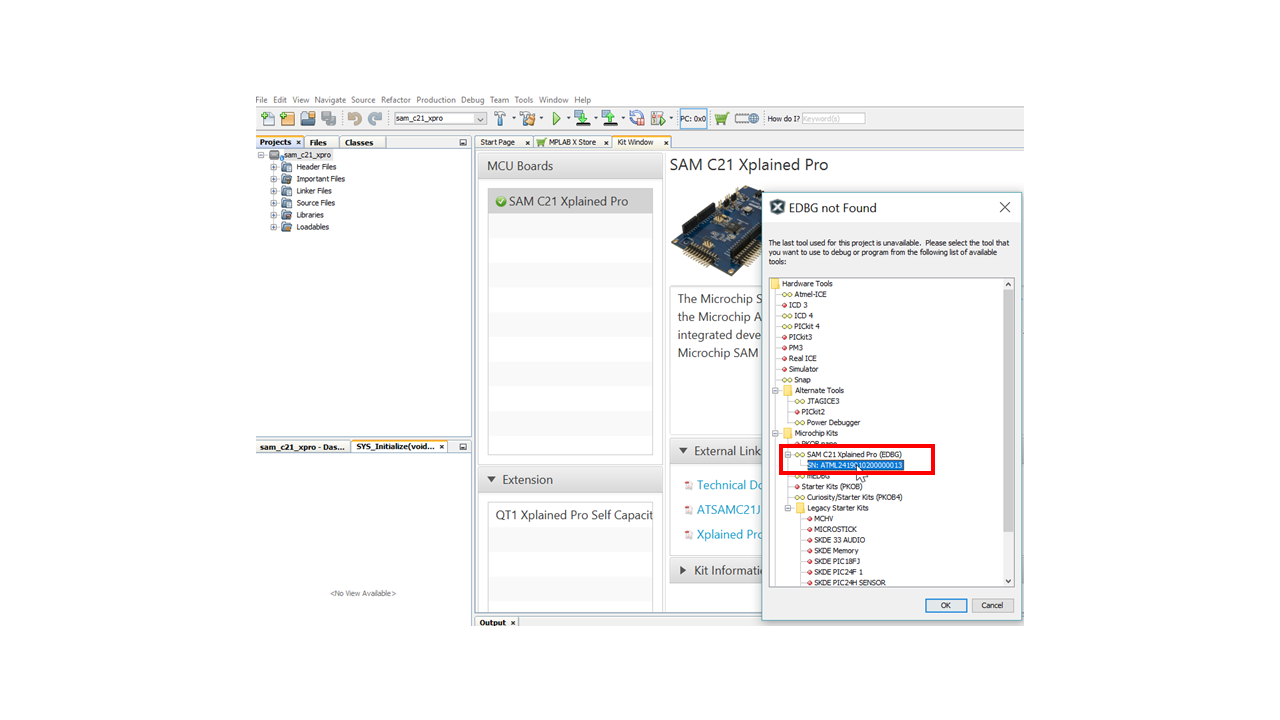
Task: Open the Production menu
Action: click(x=436, y=100)
